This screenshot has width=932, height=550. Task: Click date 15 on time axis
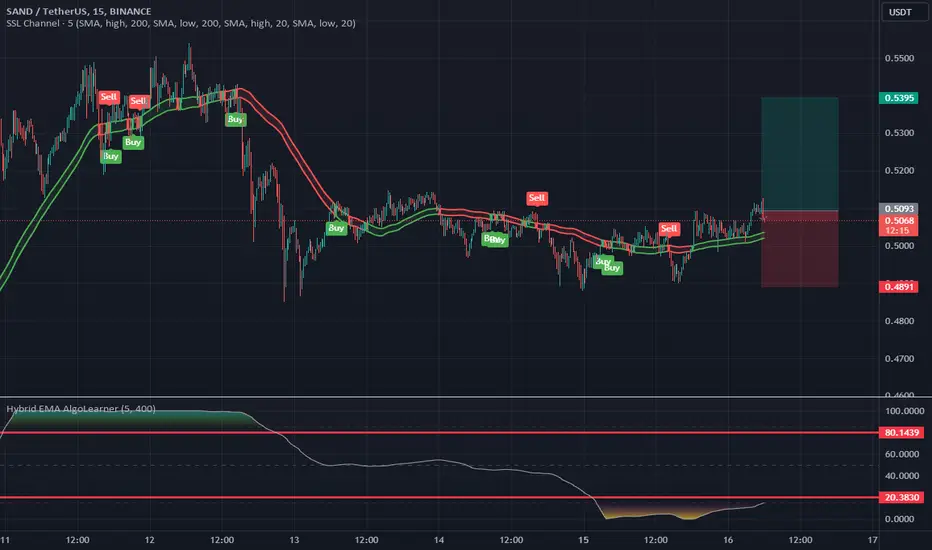point(584,540)
